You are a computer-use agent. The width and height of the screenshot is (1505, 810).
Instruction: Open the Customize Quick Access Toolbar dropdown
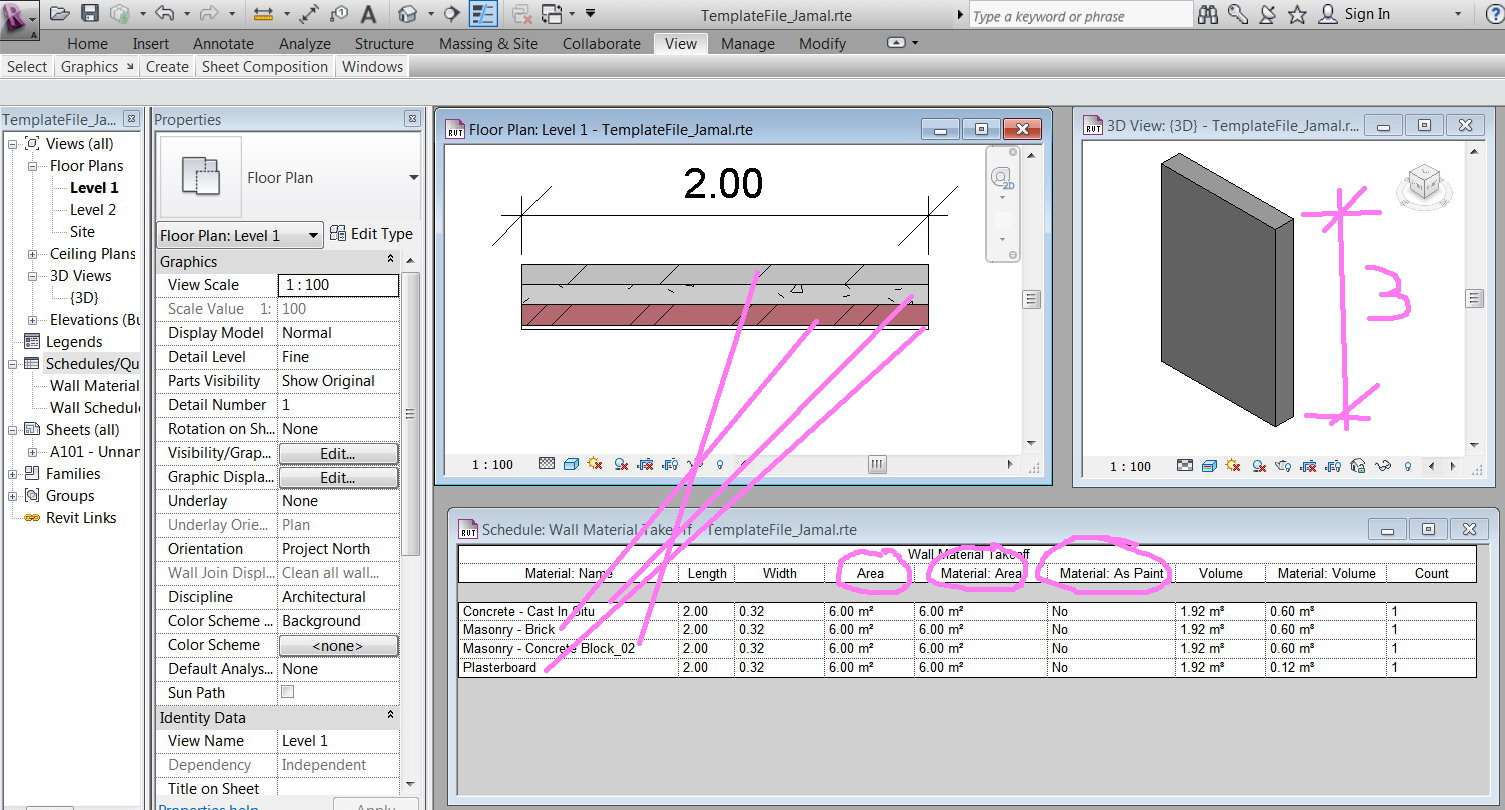coord(590,14)
